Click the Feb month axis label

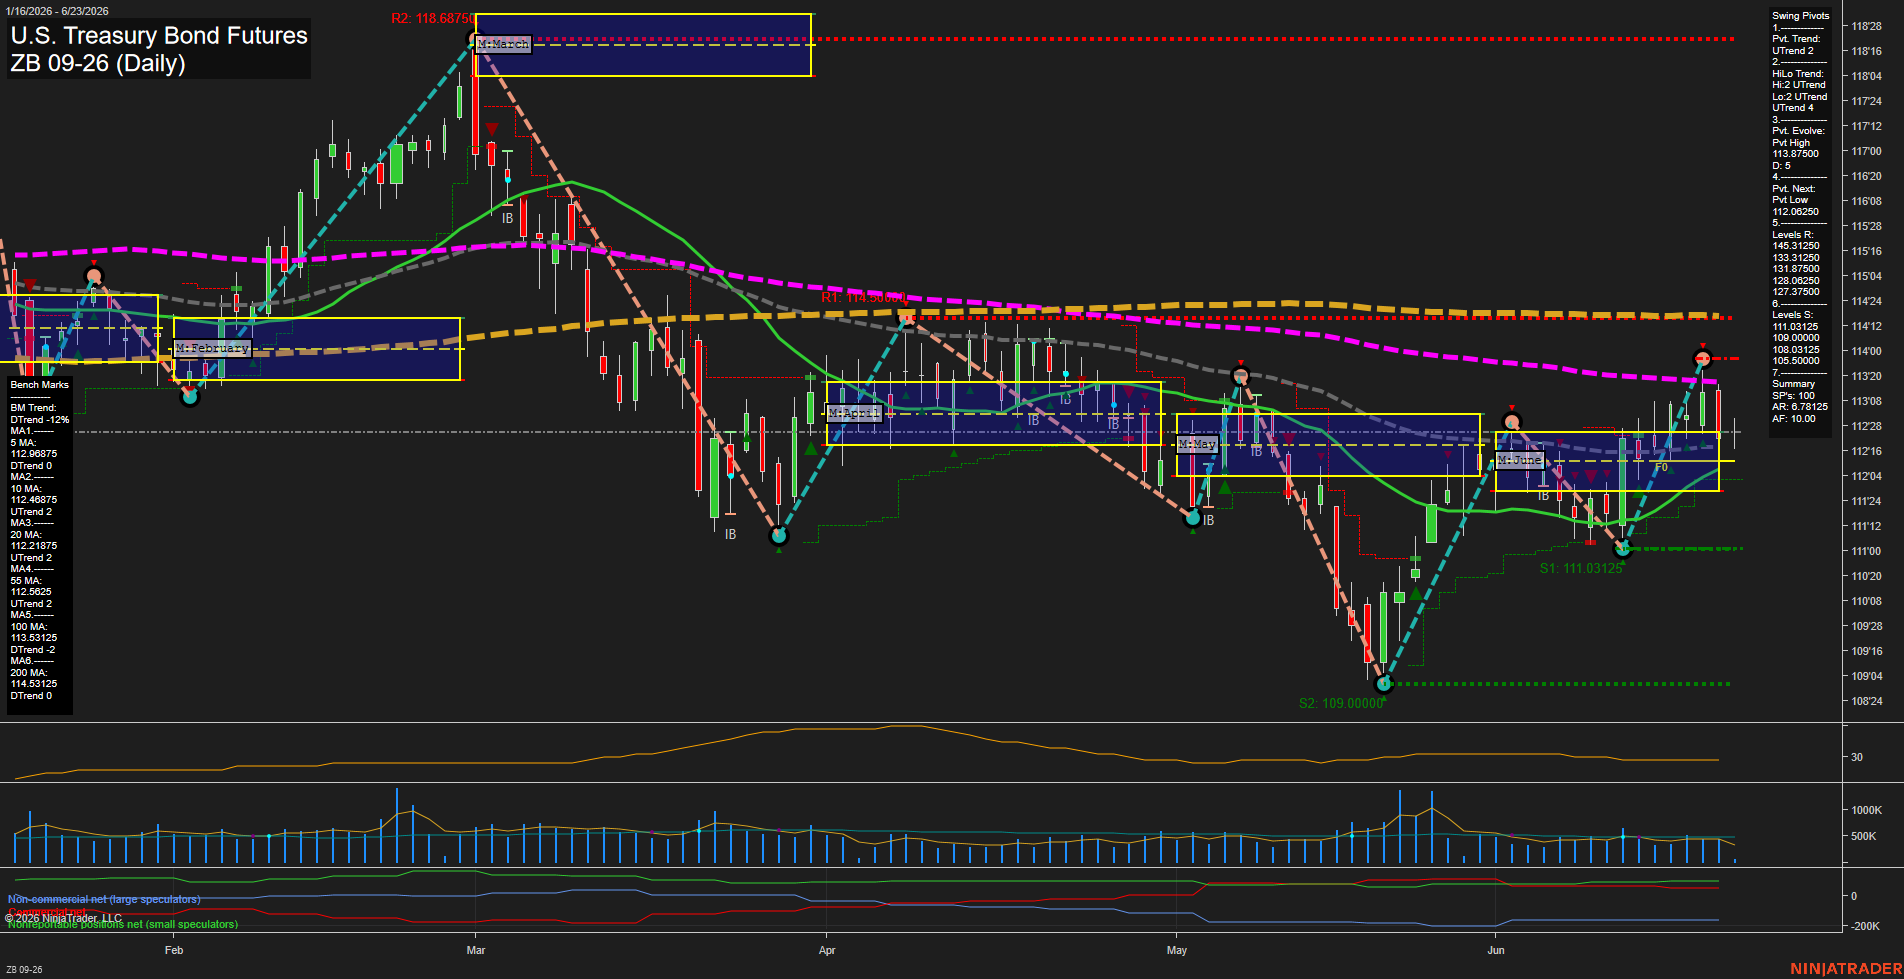click(174, 950)
